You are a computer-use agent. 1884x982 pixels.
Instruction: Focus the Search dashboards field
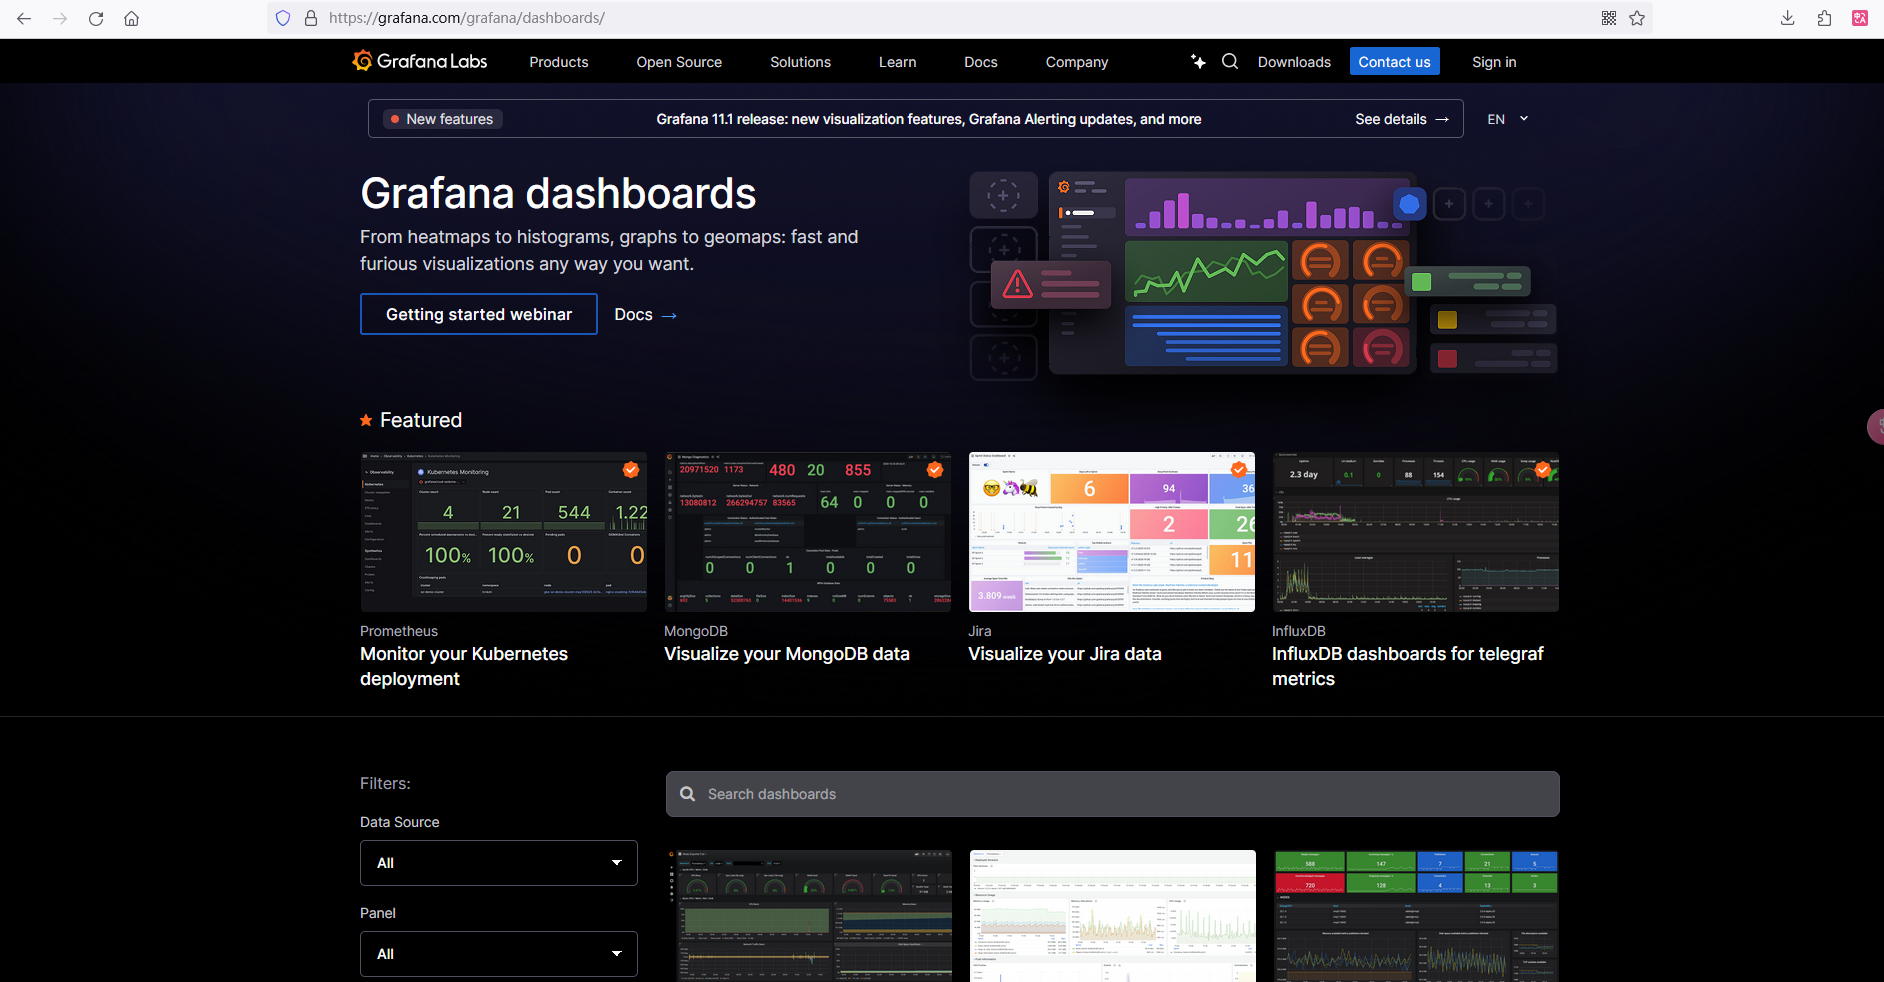pos(1112,794)
